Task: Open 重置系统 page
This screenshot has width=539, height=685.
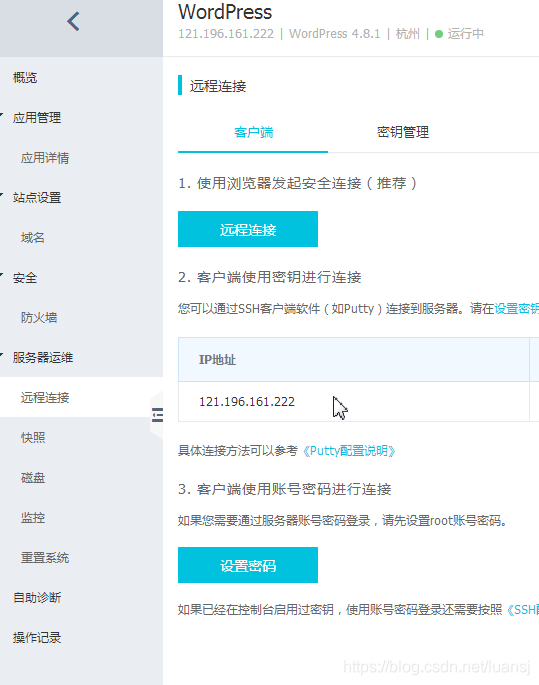Action: [45, 557]
